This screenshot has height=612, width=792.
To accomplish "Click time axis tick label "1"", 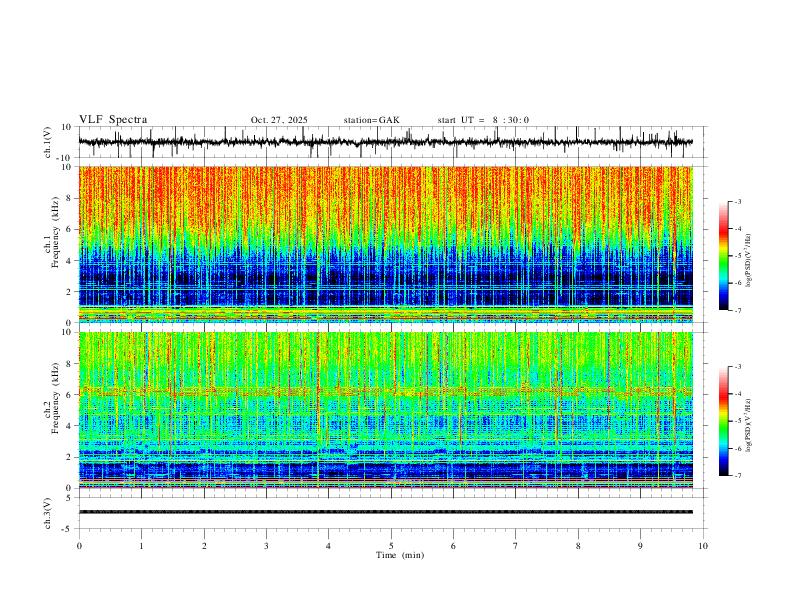I will click(x=141, y=546).
